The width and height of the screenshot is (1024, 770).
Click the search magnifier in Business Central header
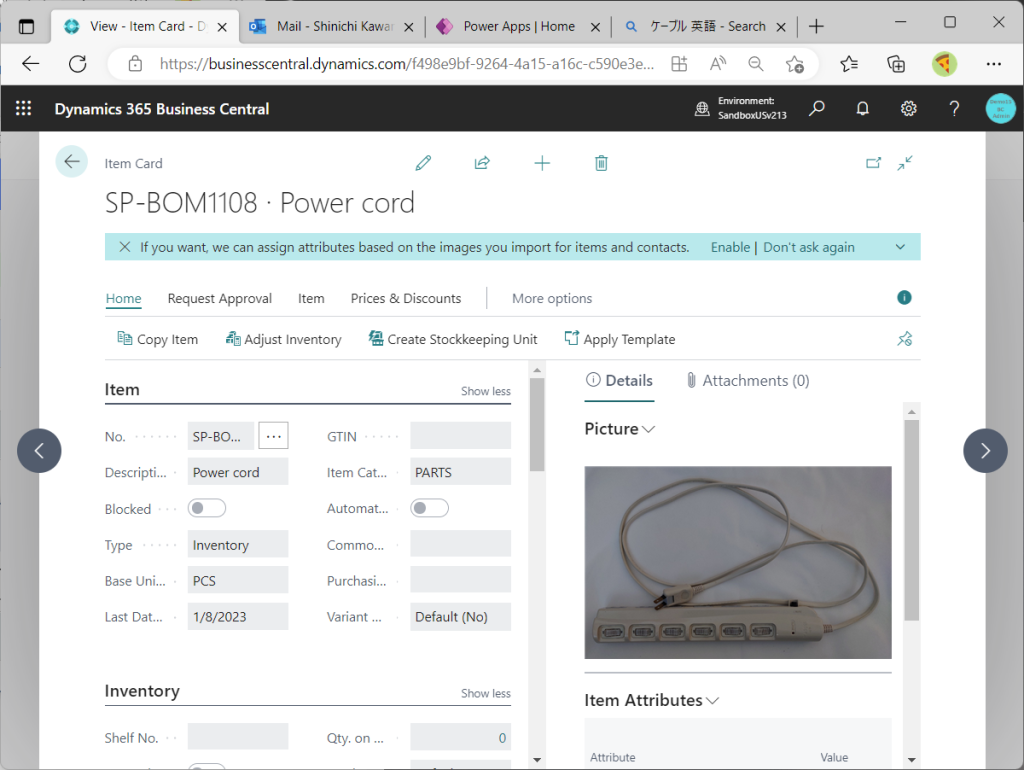click(x=816, y=108)
